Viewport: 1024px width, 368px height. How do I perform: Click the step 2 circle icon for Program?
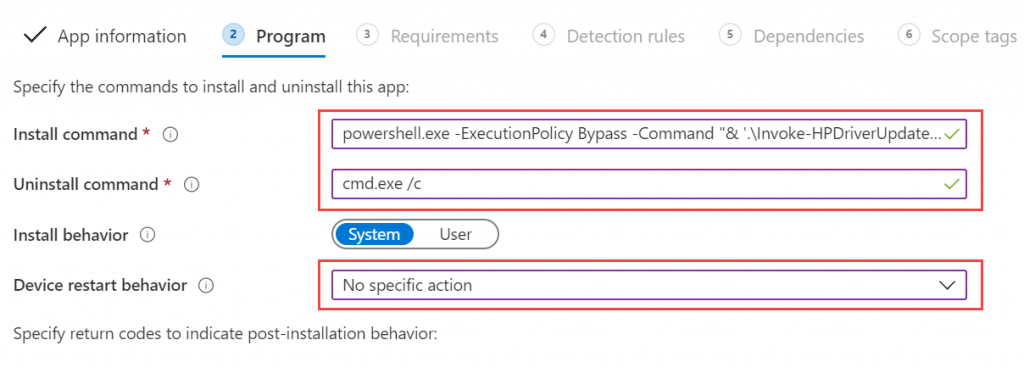tap(234, 35)
